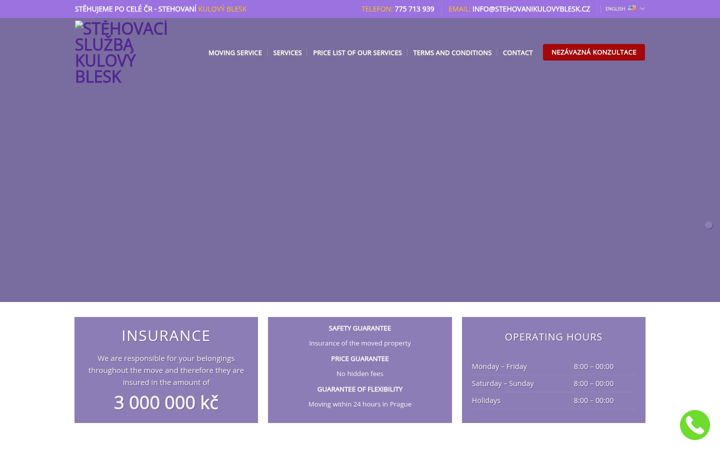Open the Moving Service menu item
Image resolution: width=720 pixels, height=450 pixels.
click(x=235, y=53)
